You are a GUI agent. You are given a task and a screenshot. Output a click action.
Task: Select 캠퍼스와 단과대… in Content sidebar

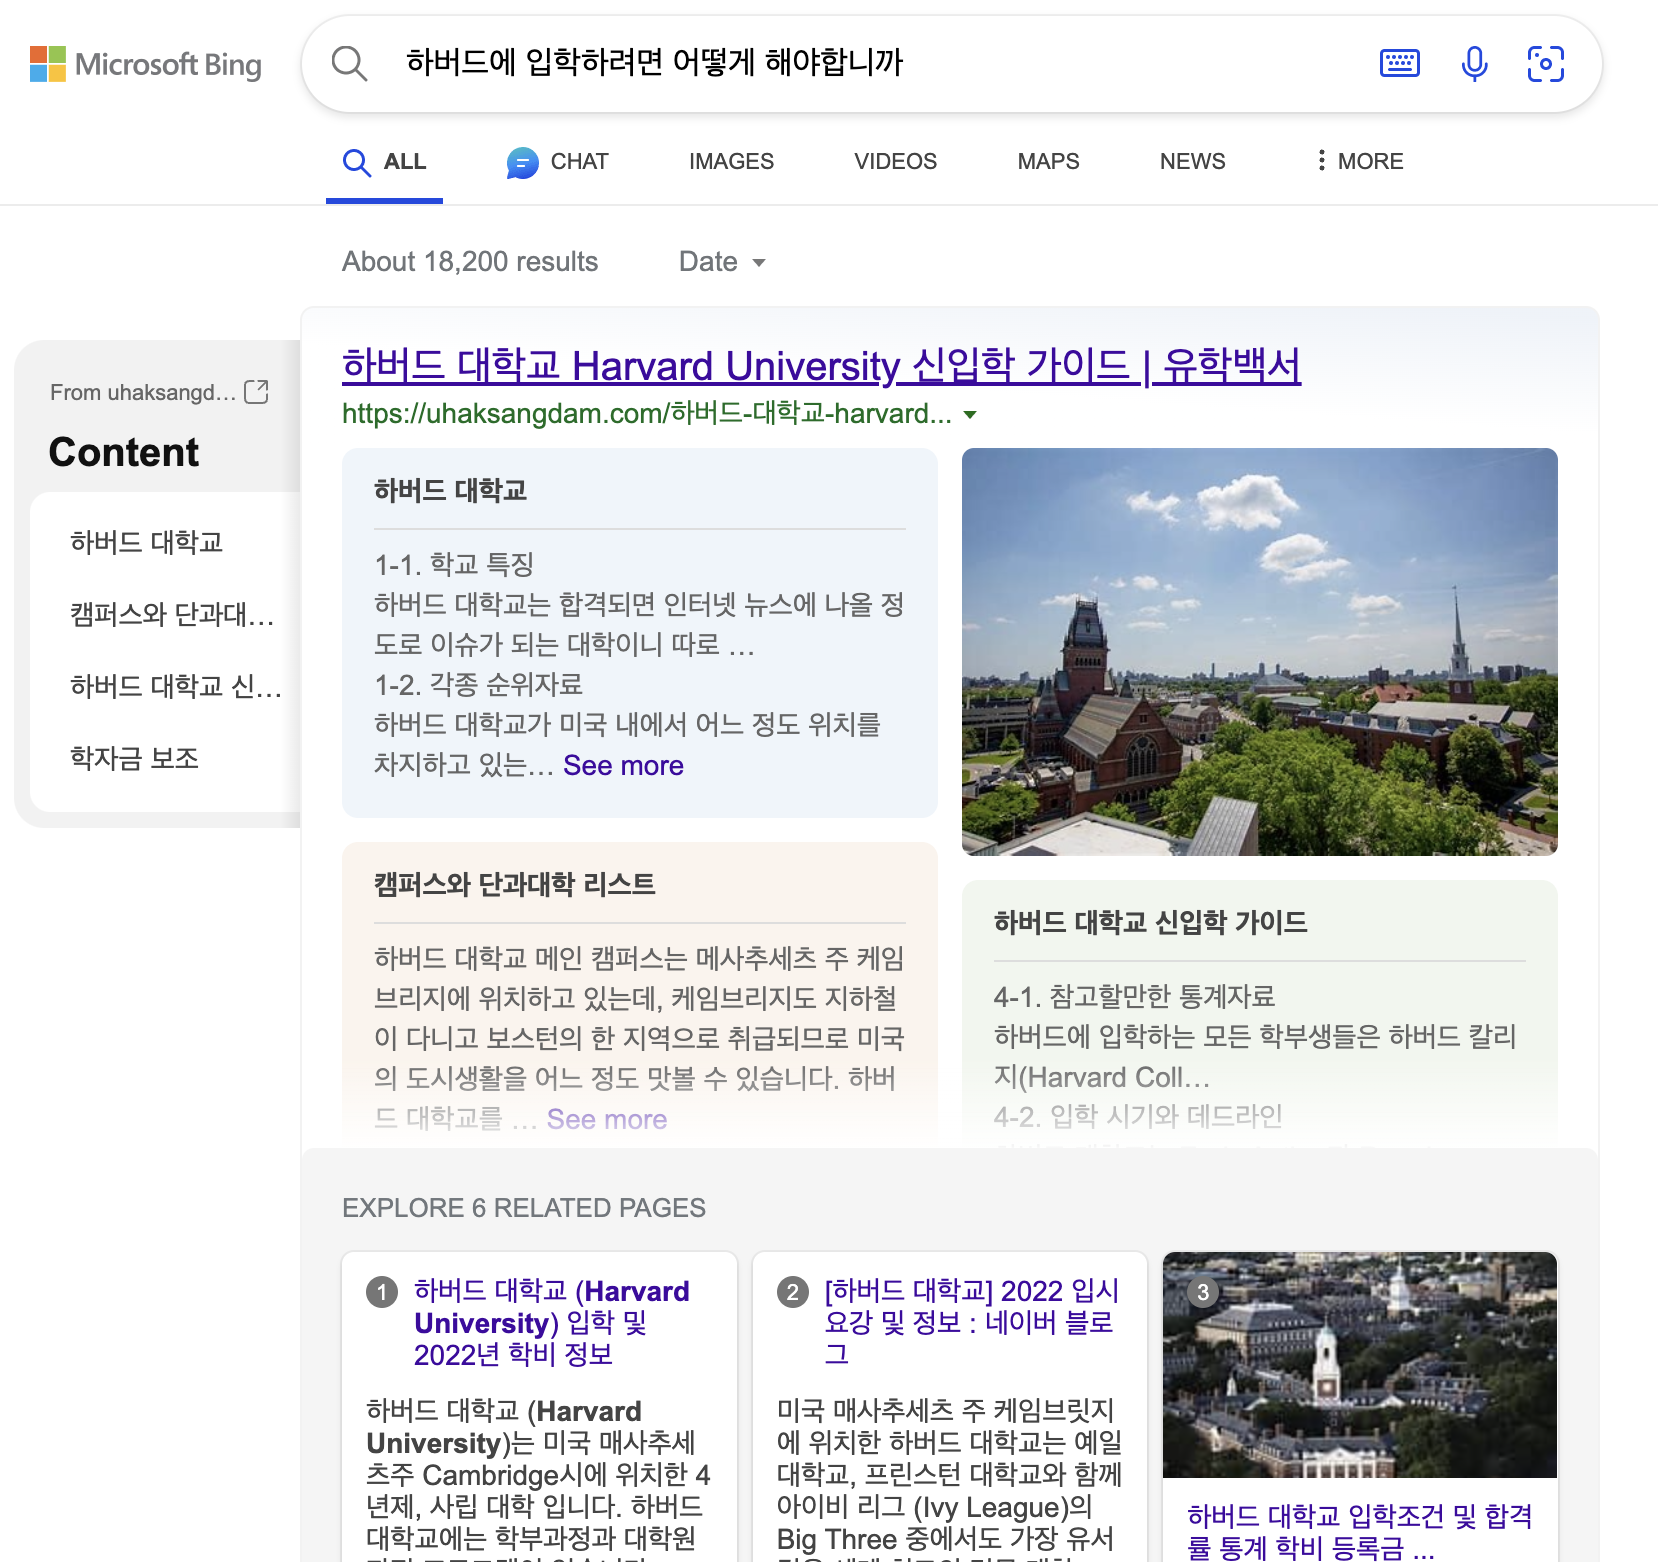tap(172, 614)
